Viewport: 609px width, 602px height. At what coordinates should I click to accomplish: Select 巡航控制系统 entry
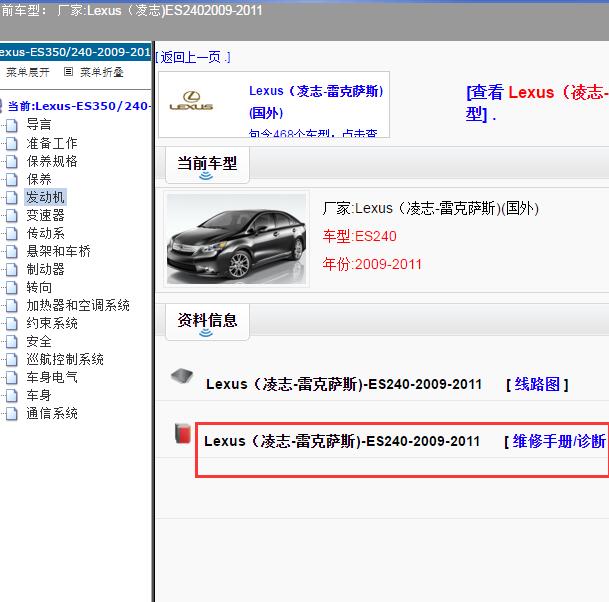[65, 360]
